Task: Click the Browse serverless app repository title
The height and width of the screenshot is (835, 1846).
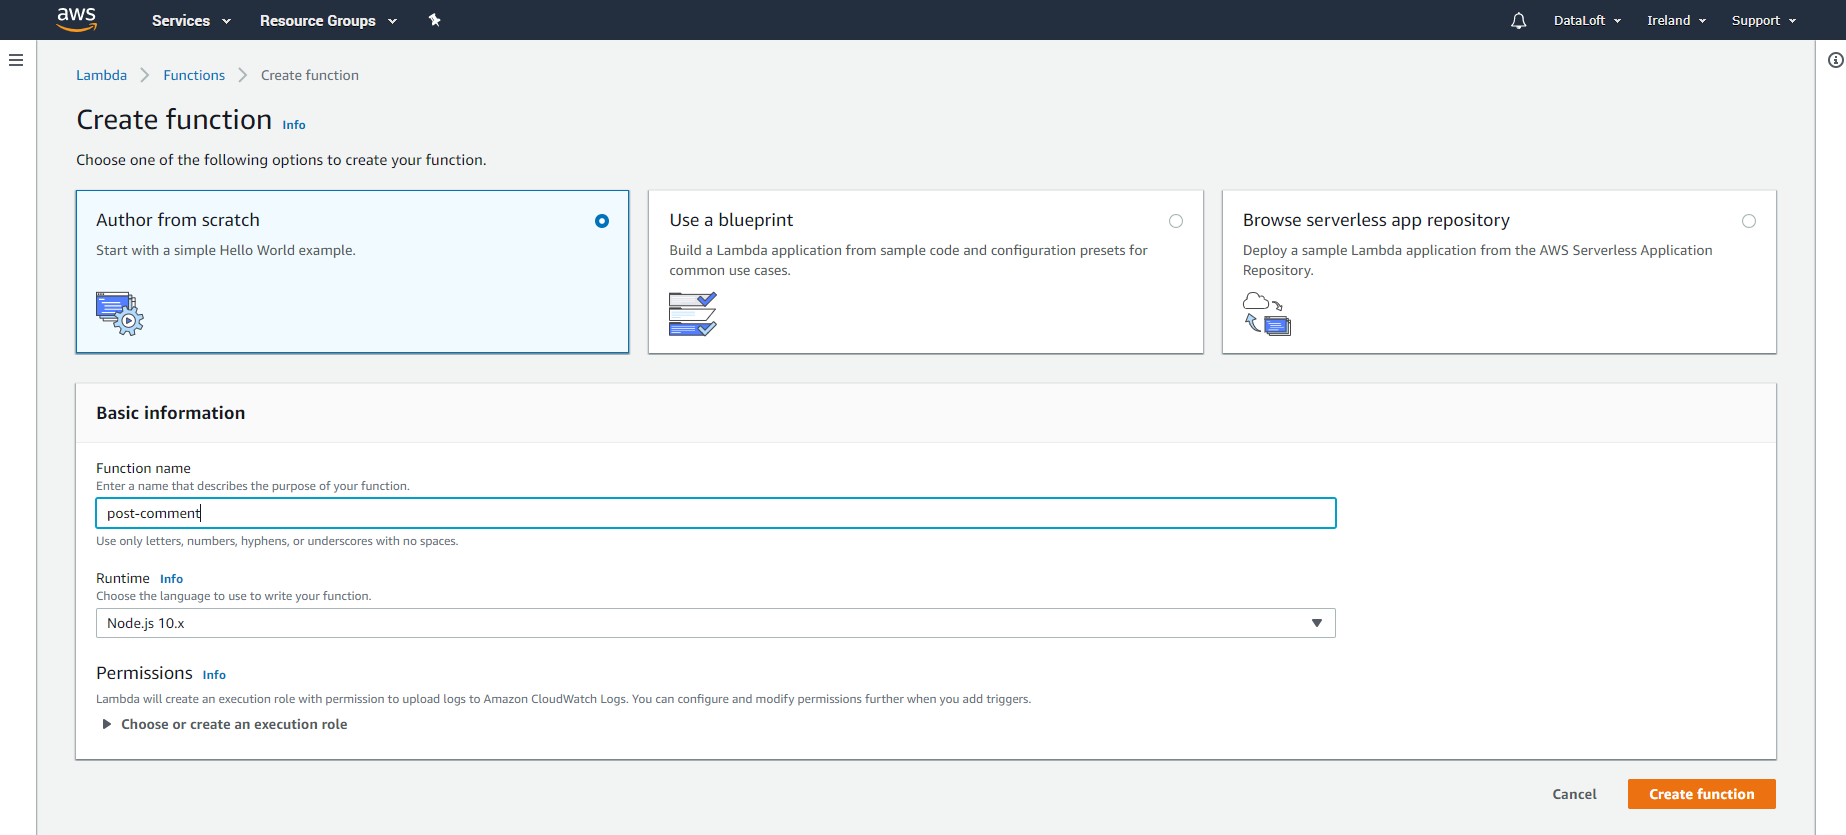Action: (1376, 220)
